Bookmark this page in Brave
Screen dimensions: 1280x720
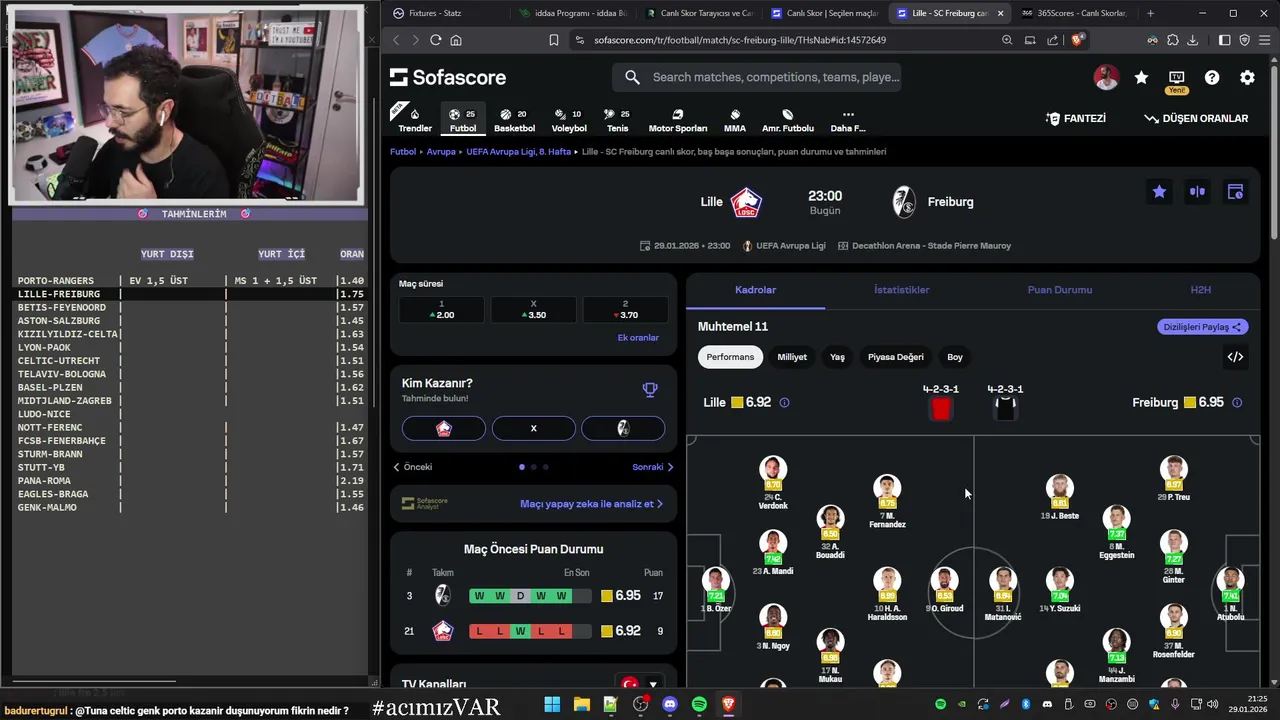(553, 40)
